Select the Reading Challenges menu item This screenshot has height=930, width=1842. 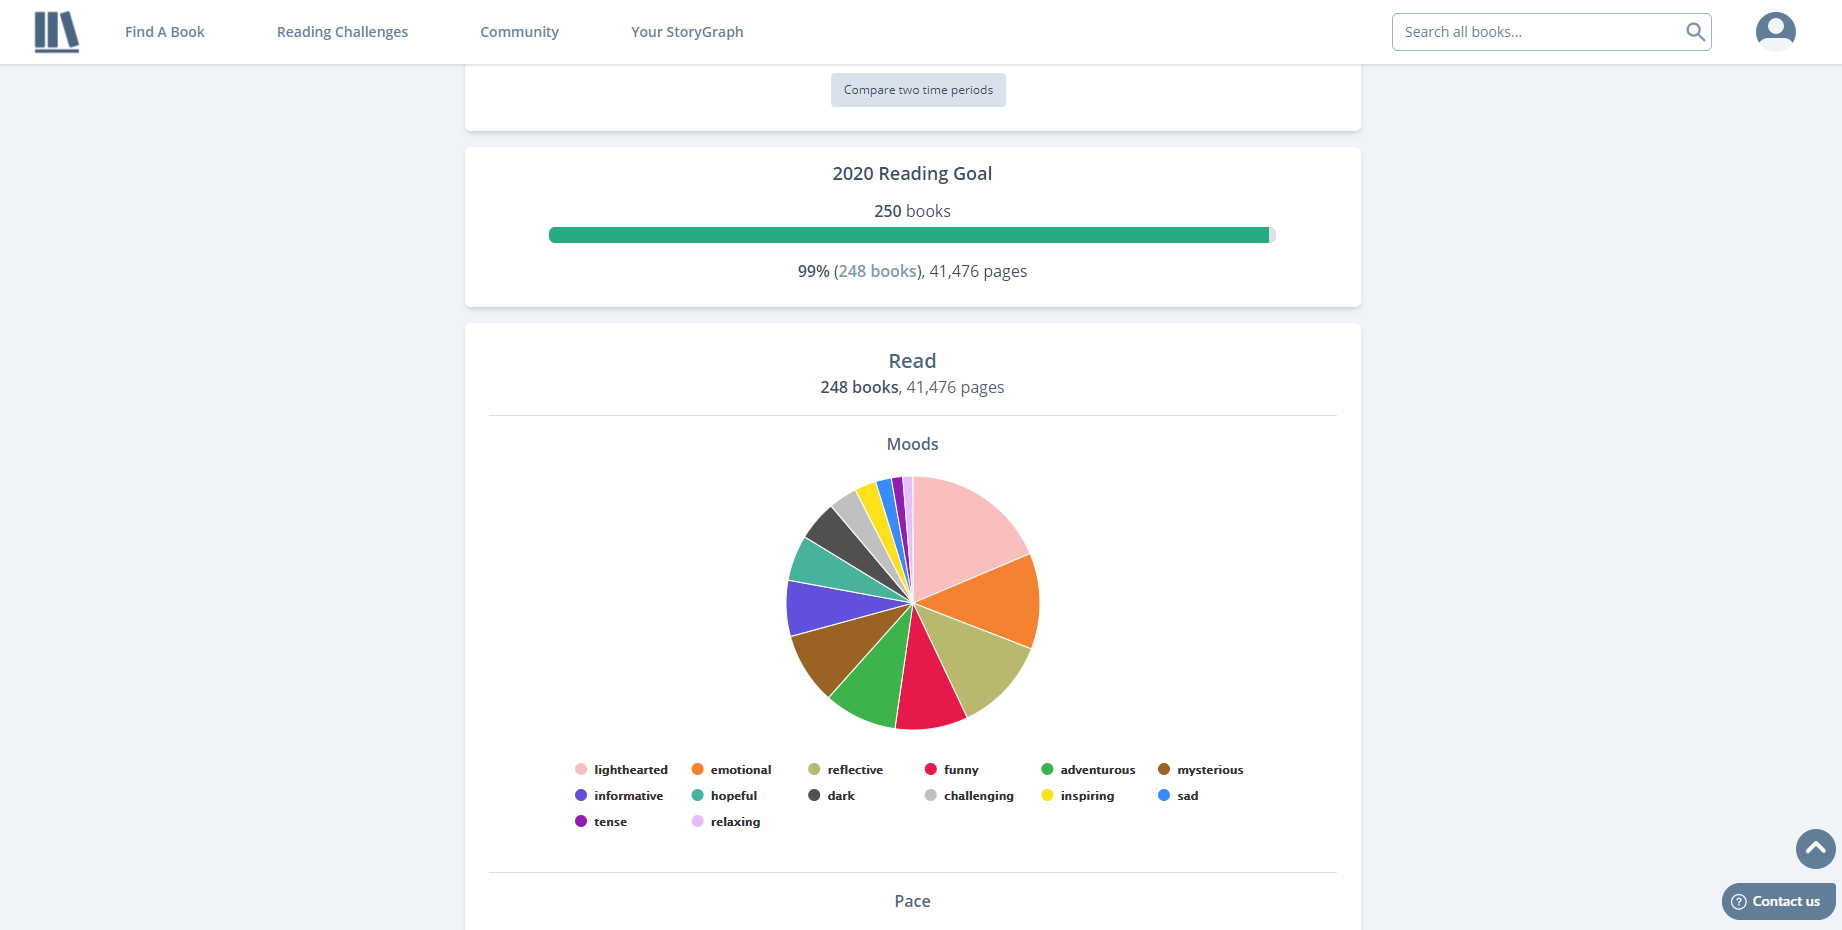point(342,31)
